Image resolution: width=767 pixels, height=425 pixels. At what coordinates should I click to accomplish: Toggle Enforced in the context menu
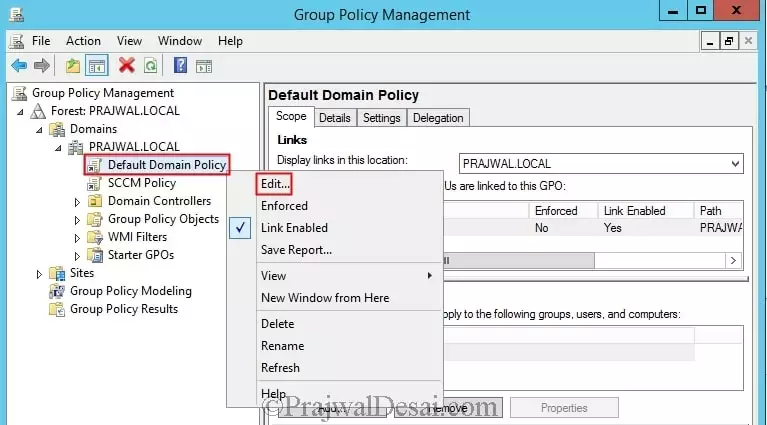tap(284, 206)
